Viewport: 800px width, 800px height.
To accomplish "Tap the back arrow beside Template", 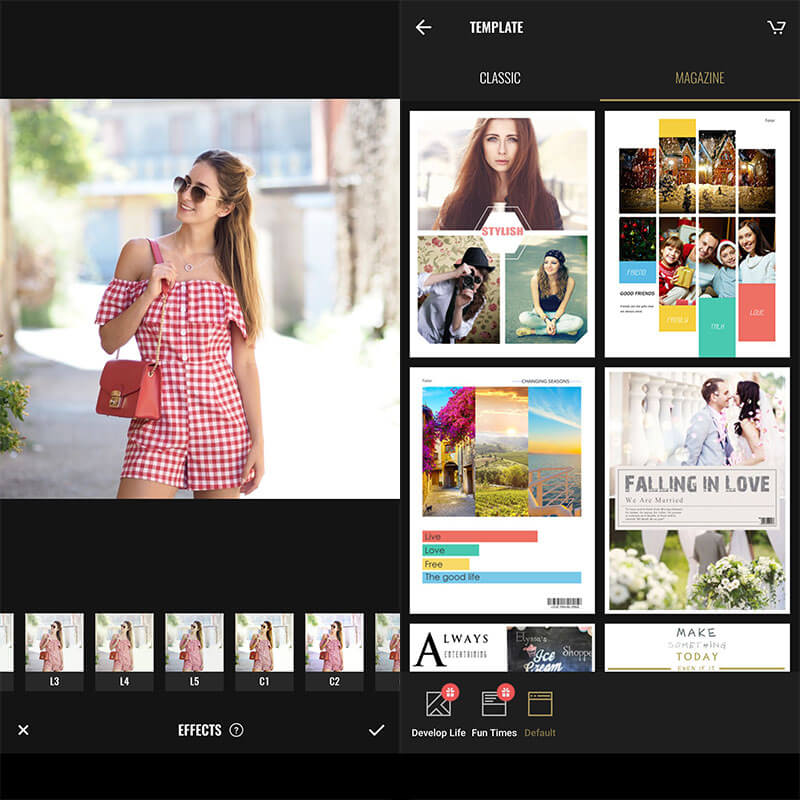I will 424,28.
